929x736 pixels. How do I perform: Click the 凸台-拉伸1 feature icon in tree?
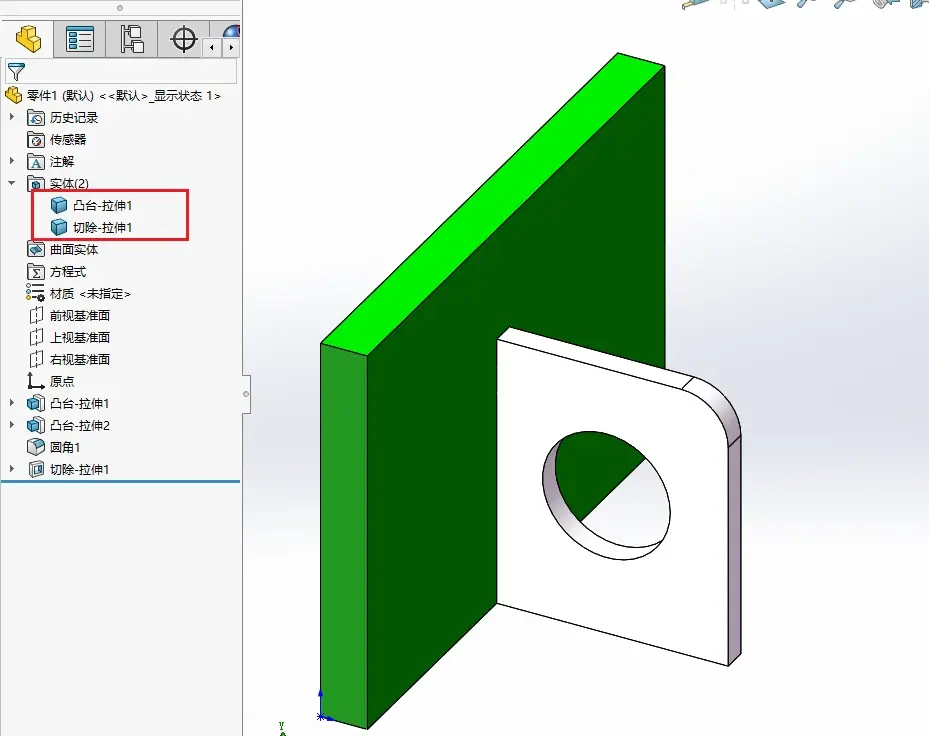point(36,404)
